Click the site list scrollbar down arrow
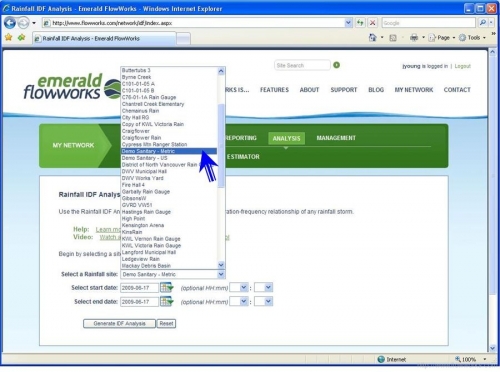Screen dimensions: 500x372 coord(221,265)
